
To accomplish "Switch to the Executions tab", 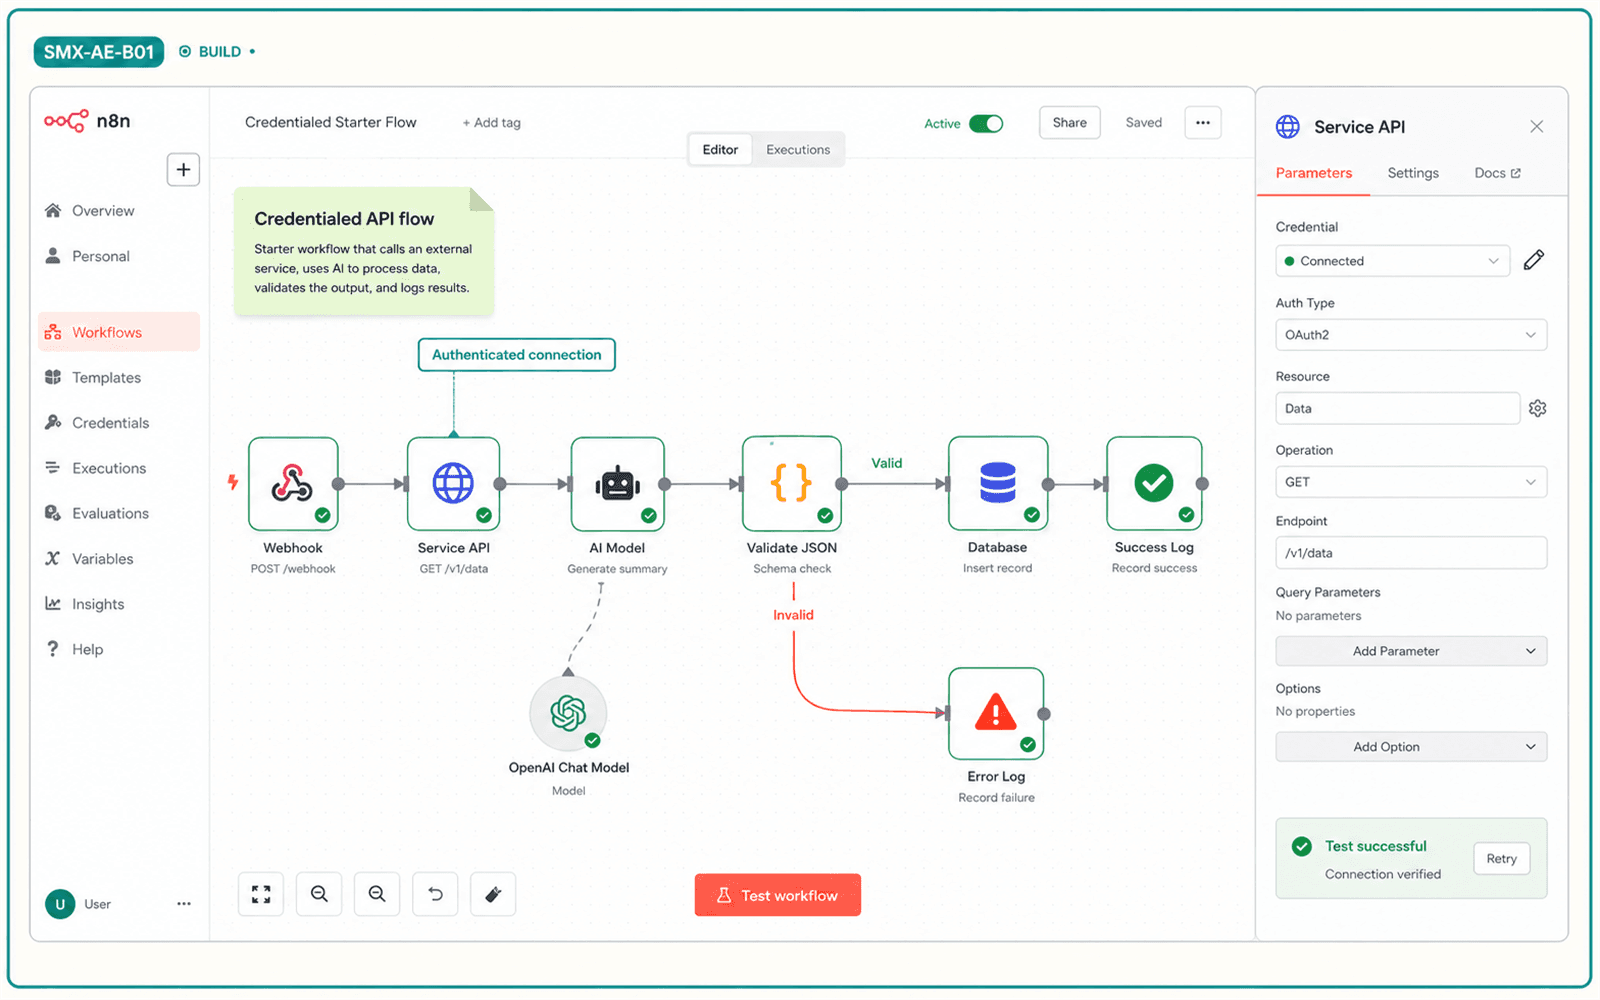I will coord(798,150).
